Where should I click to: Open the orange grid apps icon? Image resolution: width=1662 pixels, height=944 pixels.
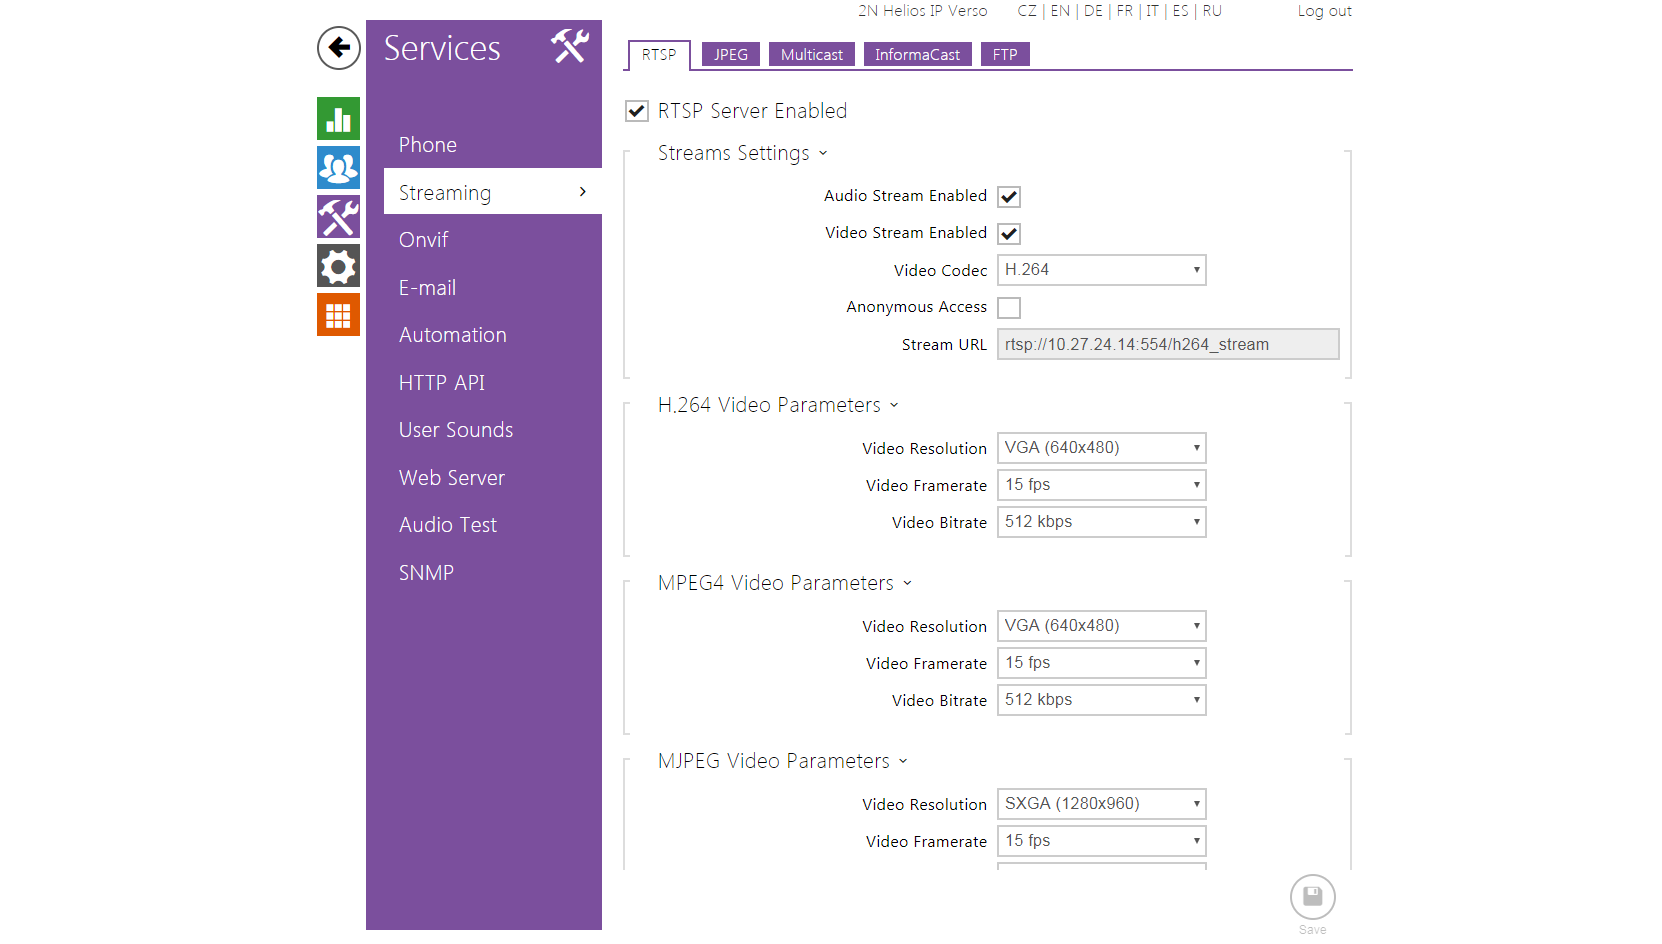[338, 315]
